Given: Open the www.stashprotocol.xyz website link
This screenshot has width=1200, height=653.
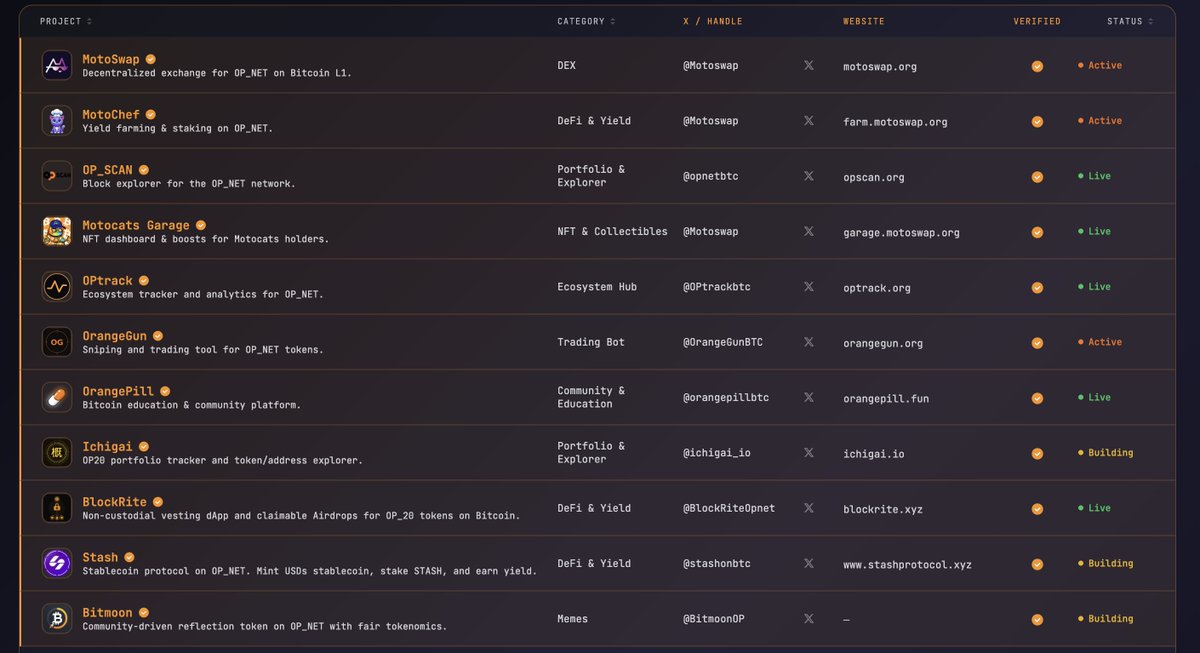Looking at the screenshot, I should (907, 565).
